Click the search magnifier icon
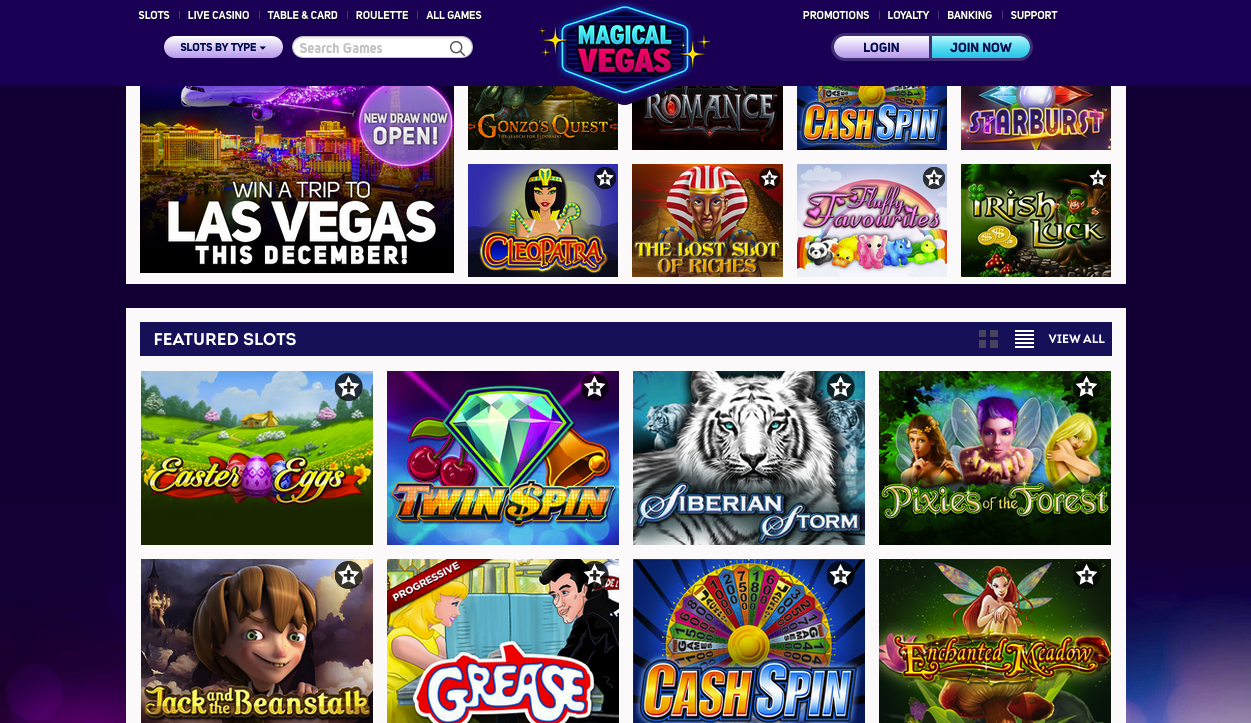 pos(457,48)
